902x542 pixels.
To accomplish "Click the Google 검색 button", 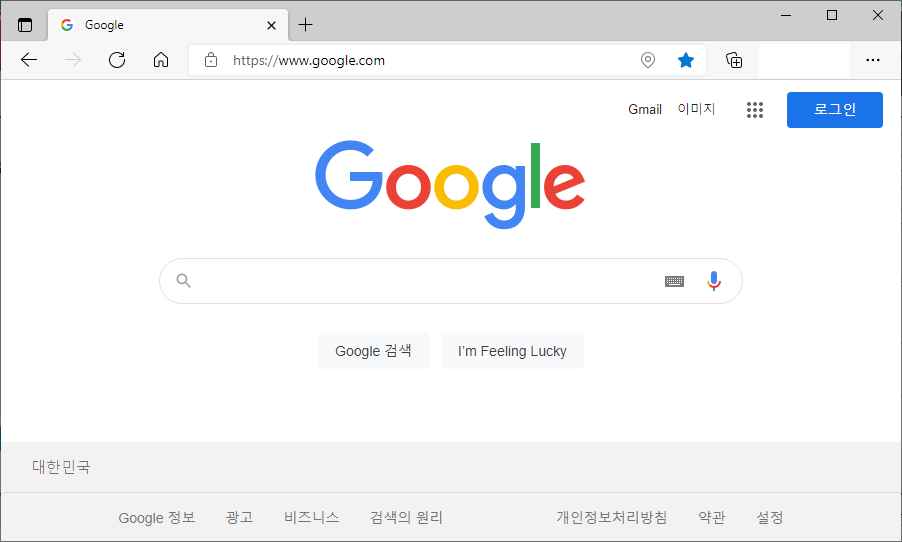I will [373, 351].
